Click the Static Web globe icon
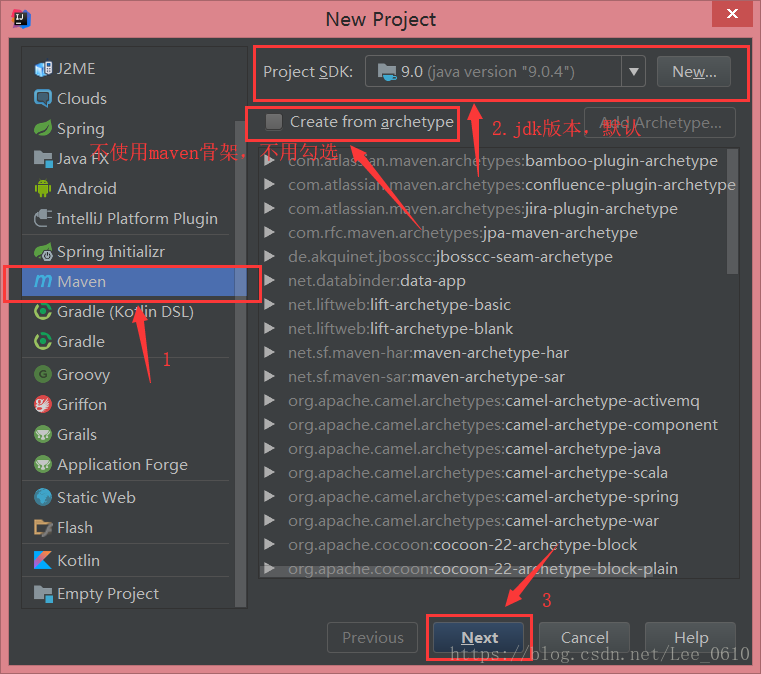Image resolution: width=761 pixels, height=674 pixels. 43,497
